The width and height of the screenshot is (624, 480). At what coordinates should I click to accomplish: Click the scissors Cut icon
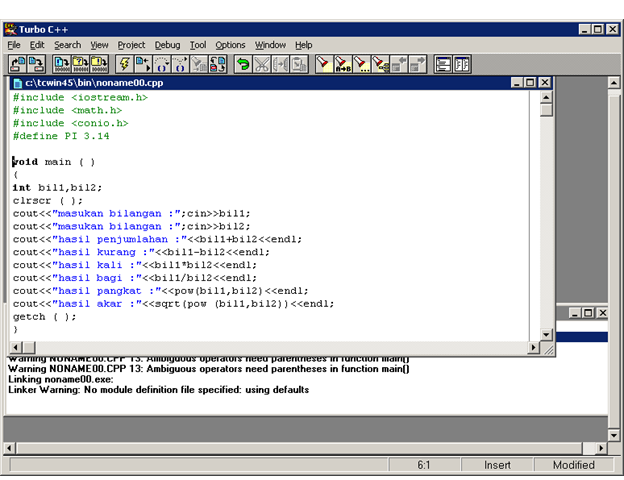(261, 64)
